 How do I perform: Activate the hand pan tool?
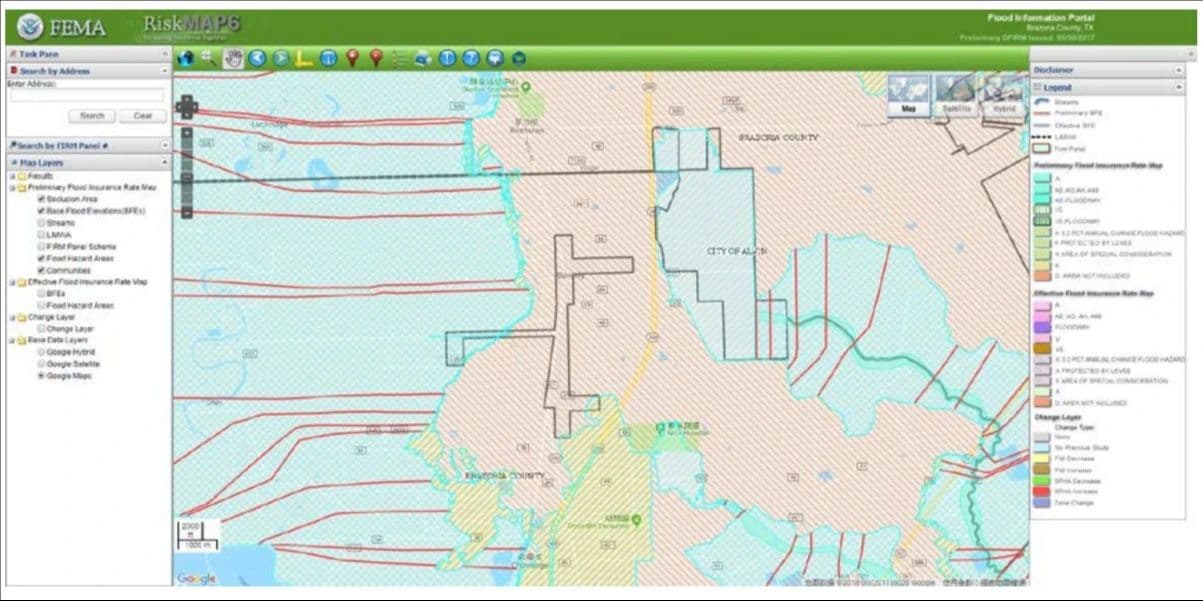pyautogui.click(x=234, y=58)
